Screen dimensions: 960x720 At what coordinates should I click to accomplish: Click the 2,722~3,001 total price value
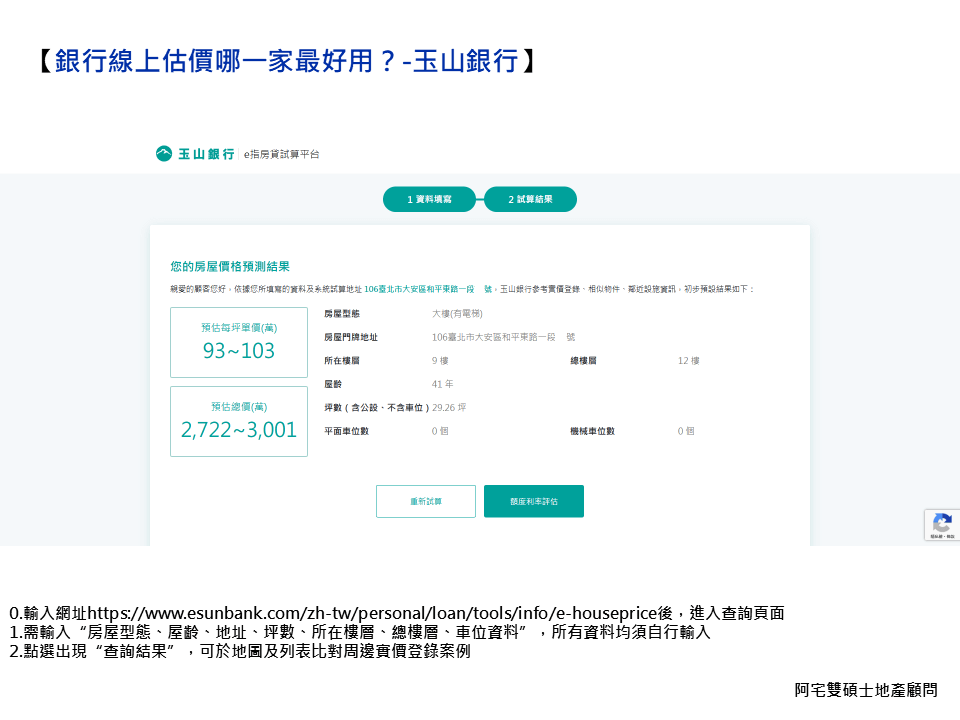pos(239,430)
